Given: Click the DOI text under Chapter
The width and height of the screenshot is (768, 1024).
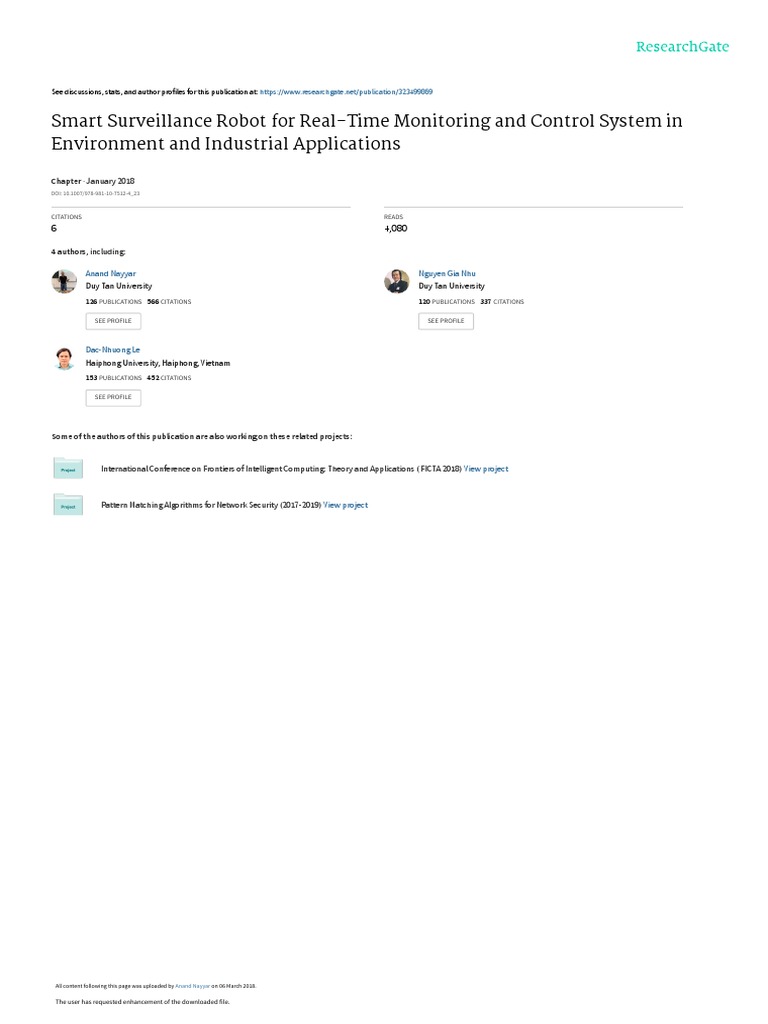Looking at the screenshot, I should coord(96,192).
